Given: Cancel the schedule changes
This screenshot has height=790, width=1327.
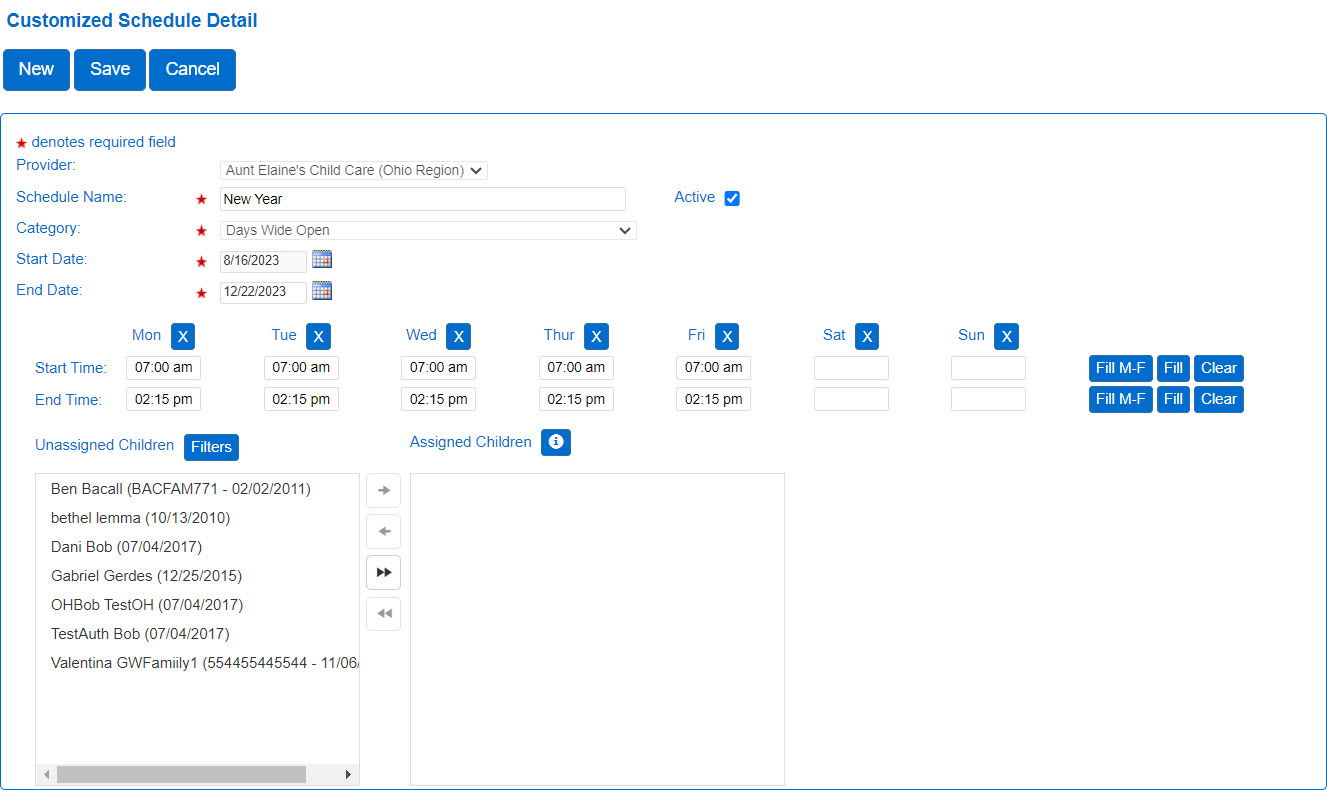Looking at the screenshot, I should (x=191, y=69).
